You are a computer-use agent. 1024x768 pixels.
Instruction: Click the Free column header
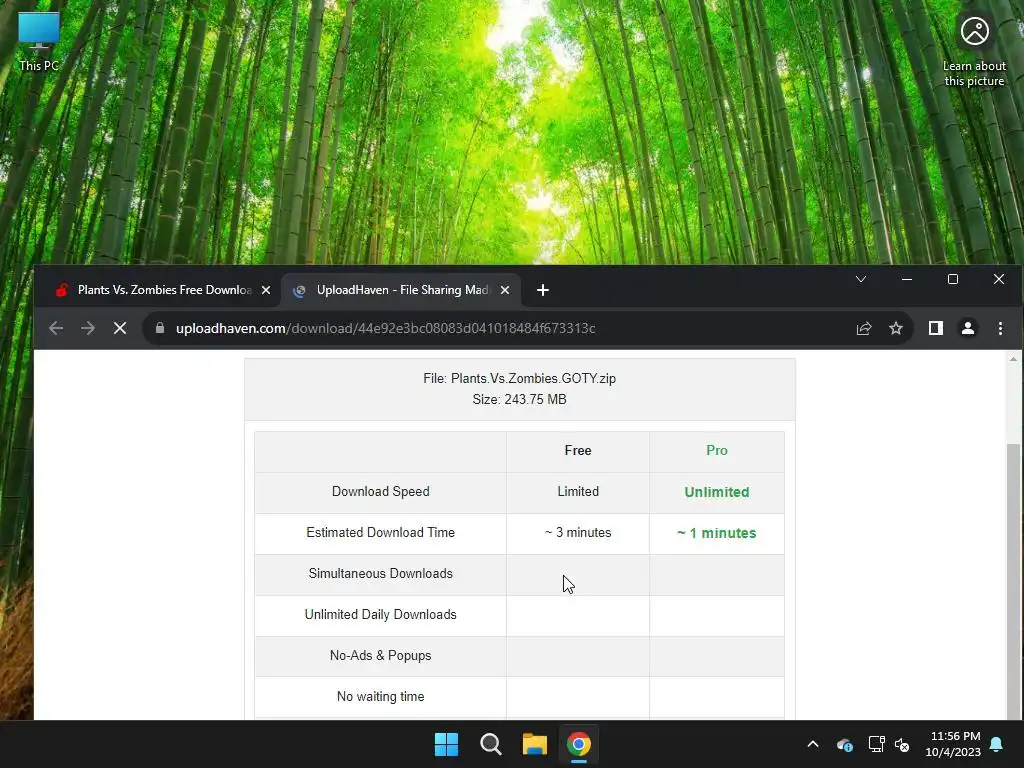pos(578,451)
